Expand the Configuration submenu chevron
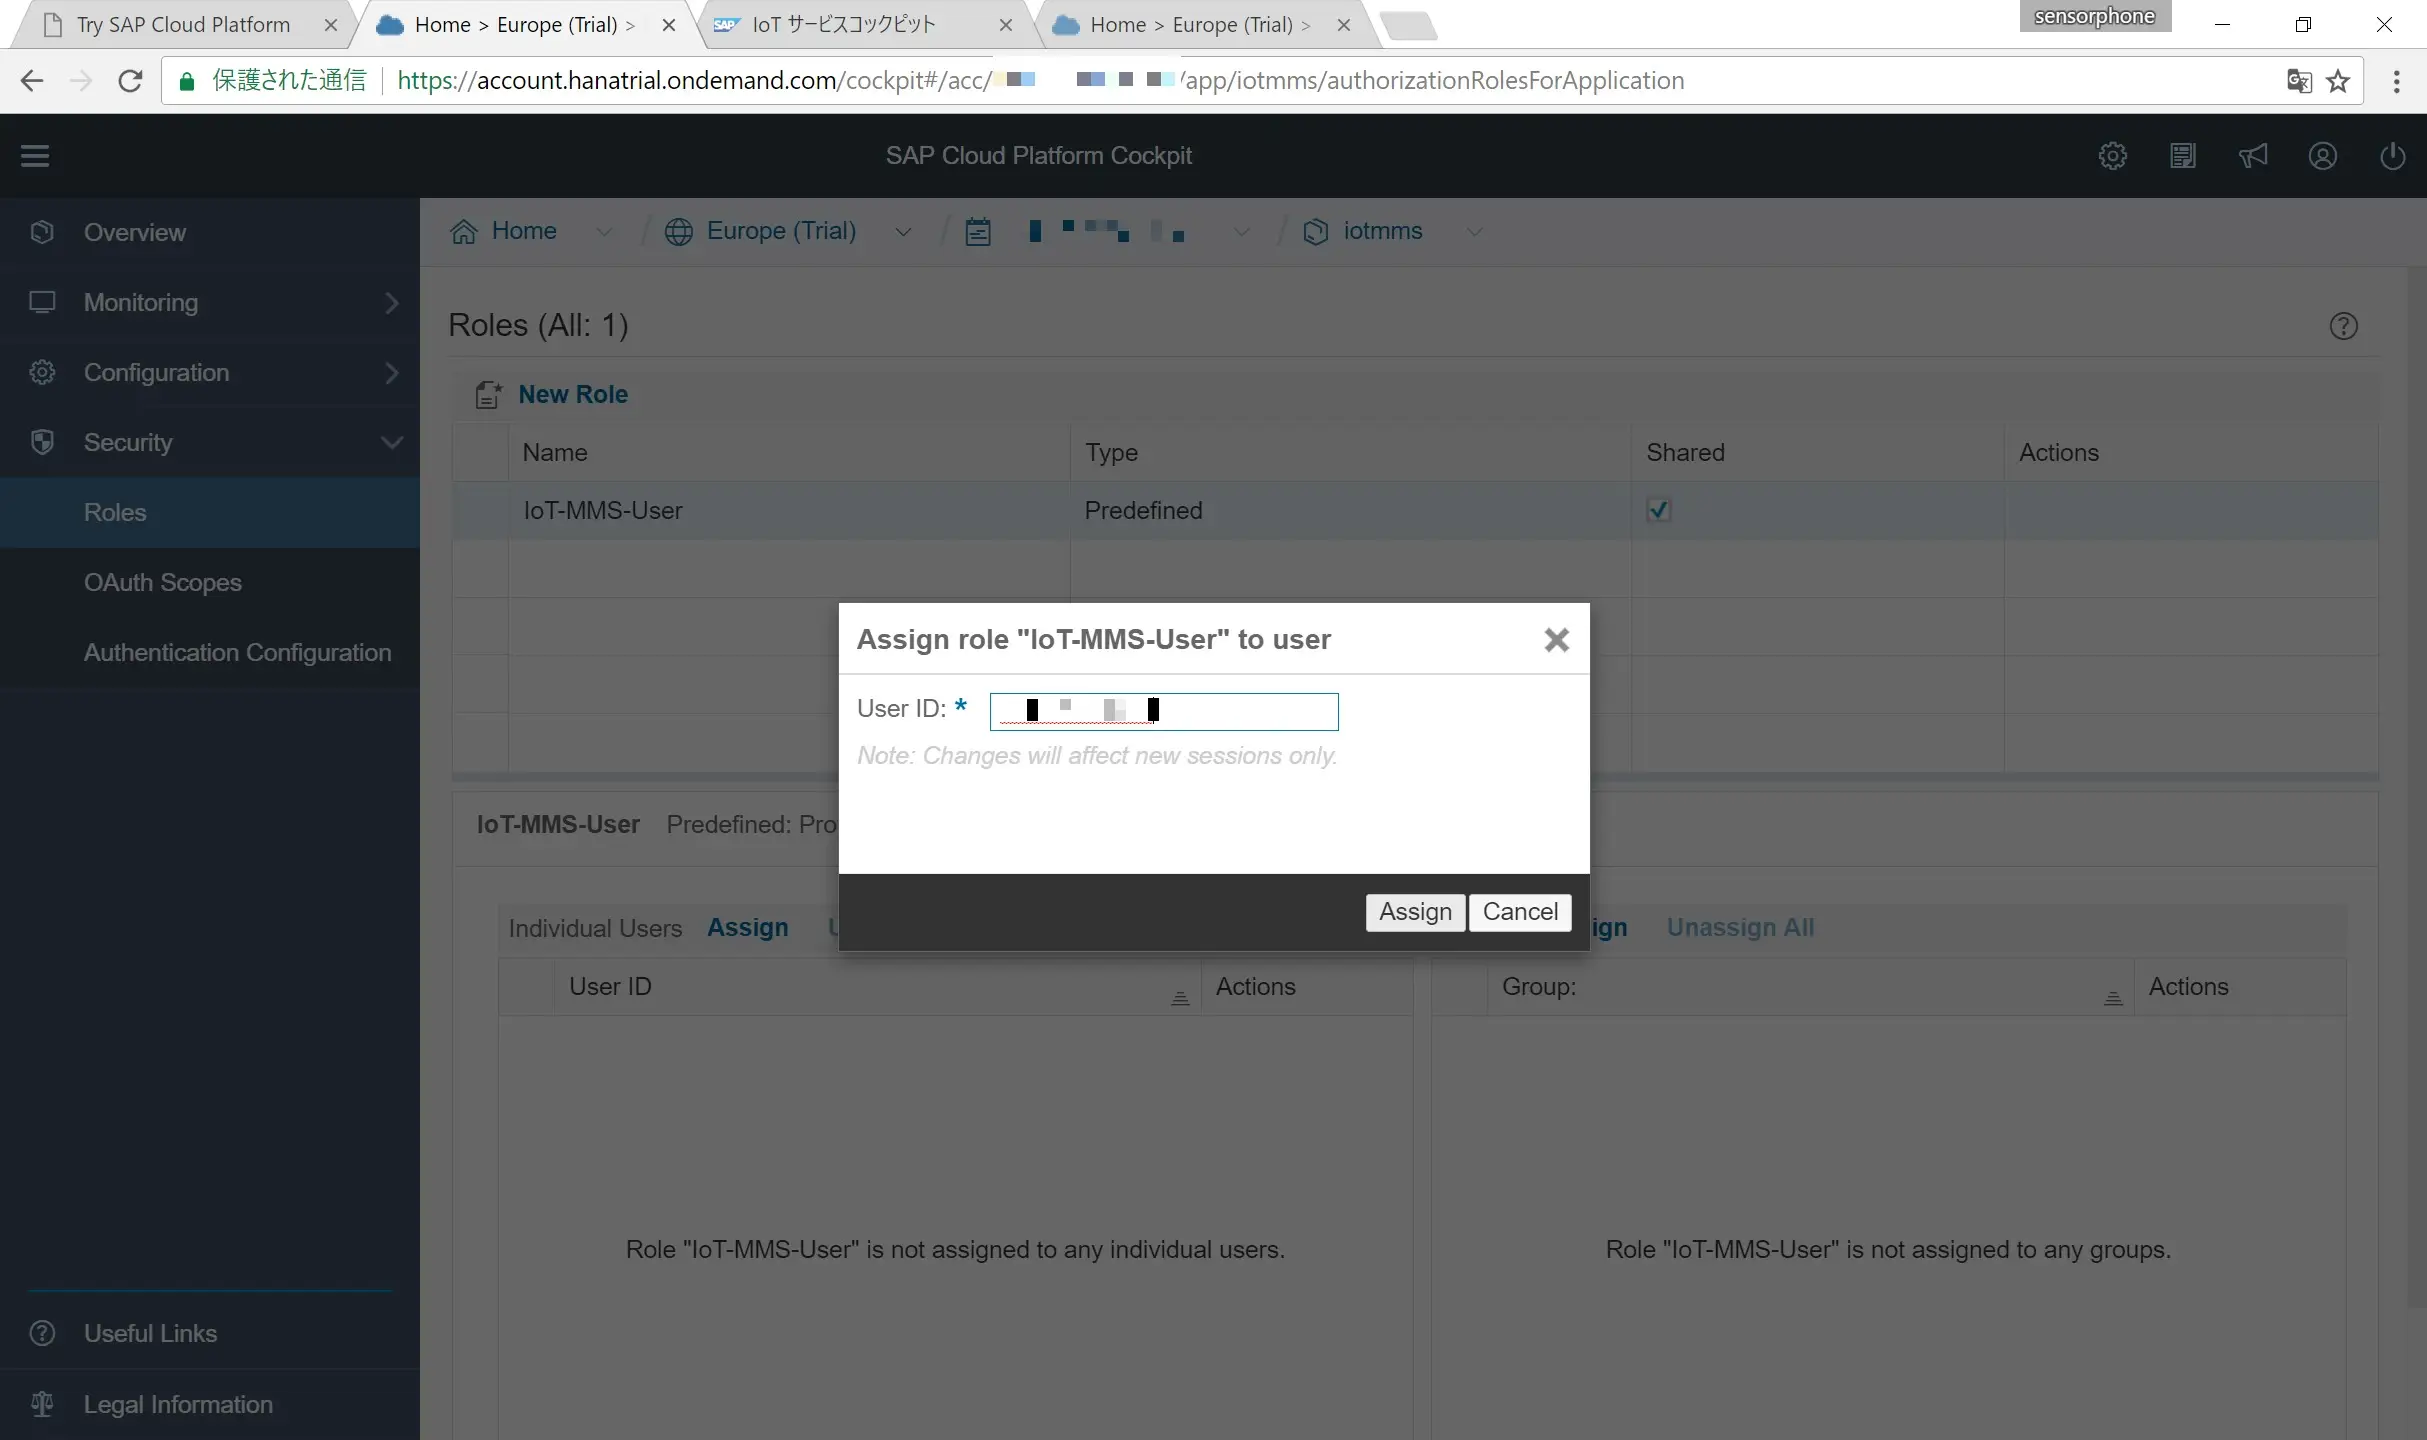This screenshot has height=1440, width=2427. click(392, 372)
